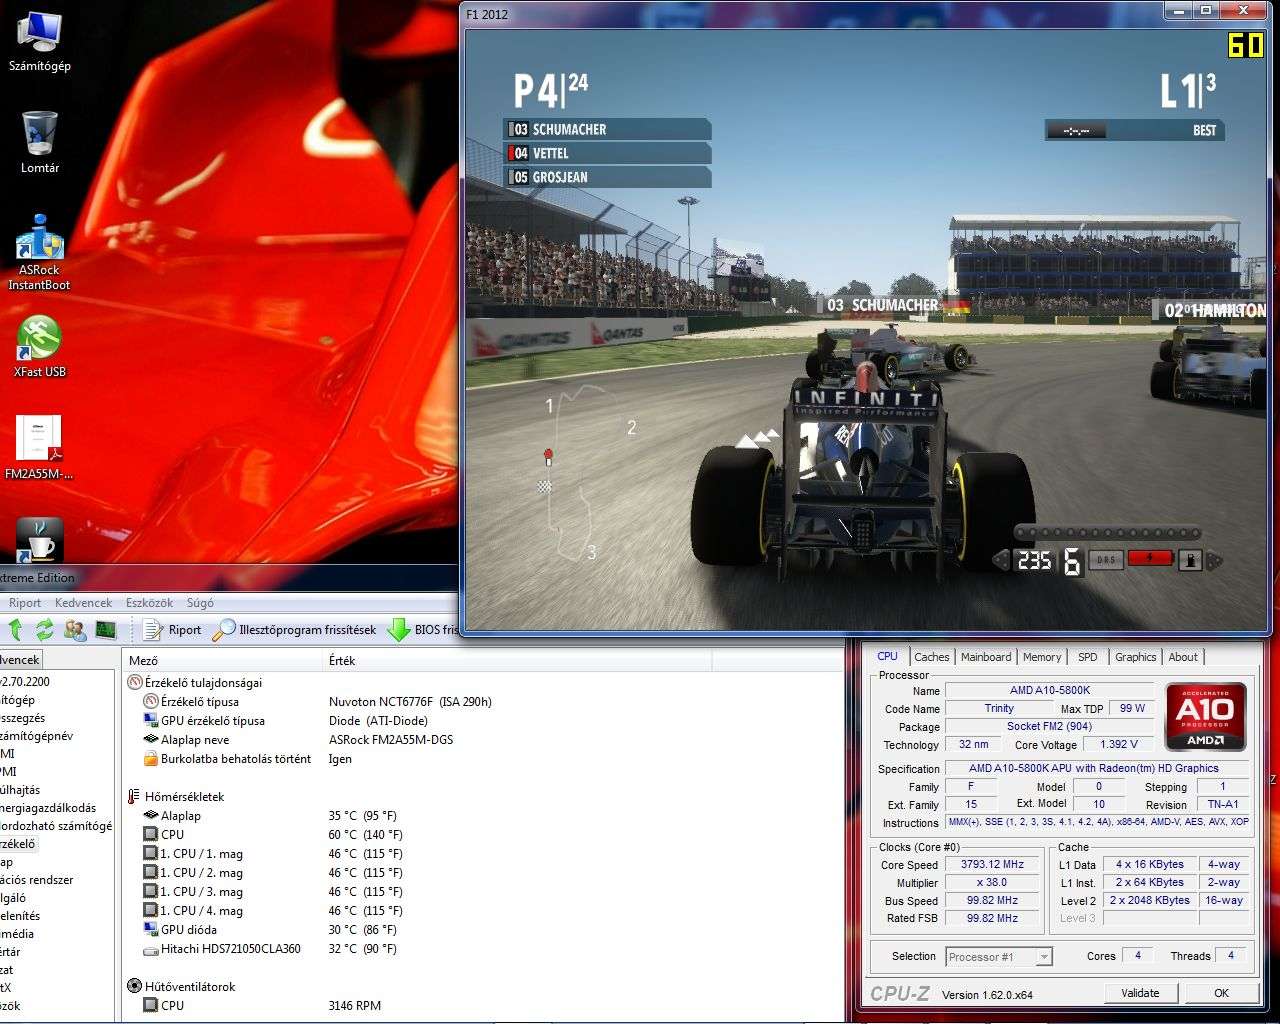Open the FM2A55M PDF document icon
This screenshot has height=1024, width=1280.
(x=39, y=448)
